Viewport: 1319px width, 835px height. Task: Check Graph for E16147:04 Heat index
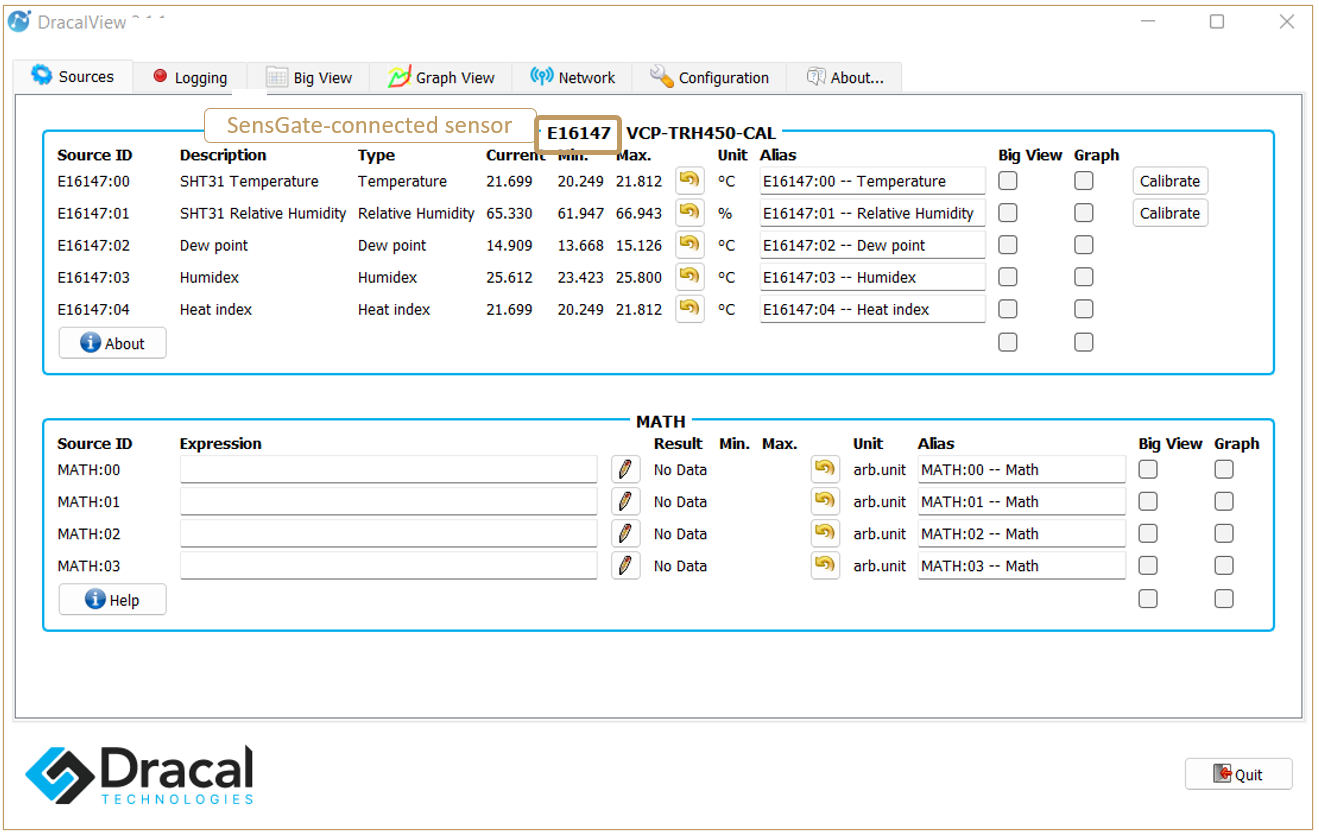coord(1084,309)
